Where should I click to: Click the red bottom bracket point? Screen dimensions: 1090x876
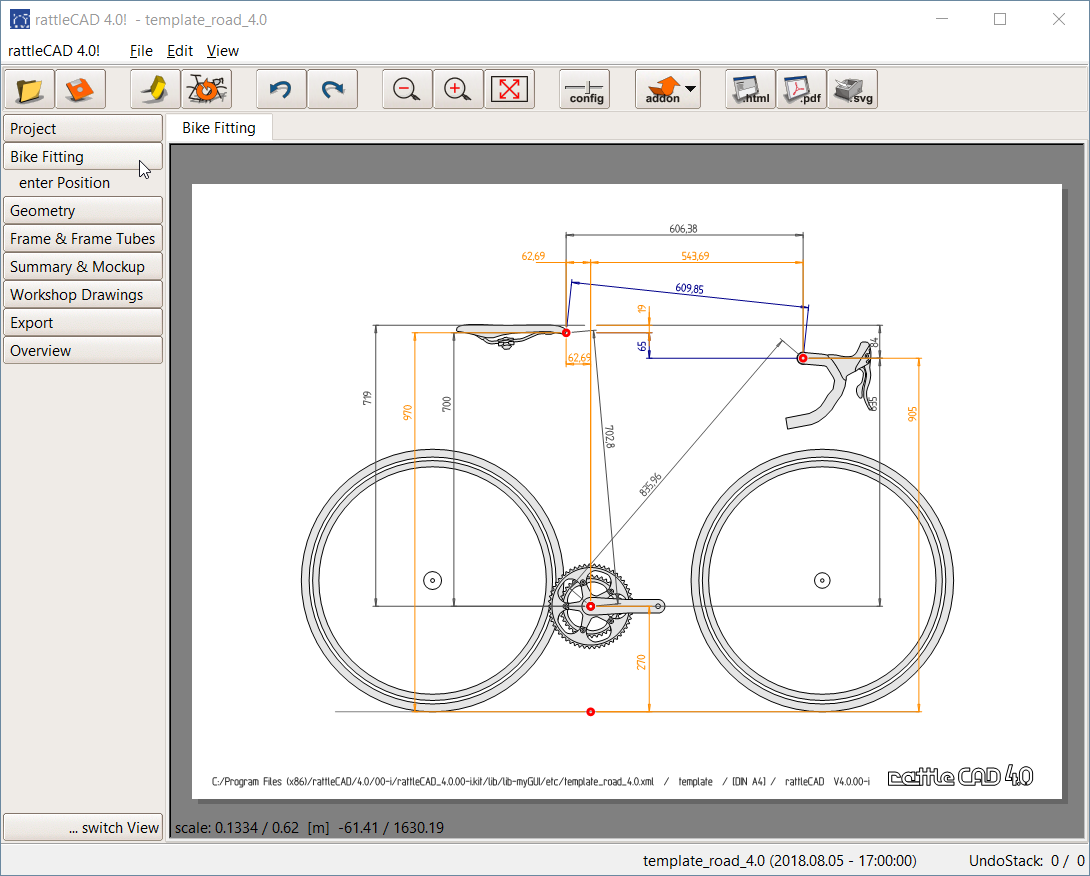[x=590, y=606]
